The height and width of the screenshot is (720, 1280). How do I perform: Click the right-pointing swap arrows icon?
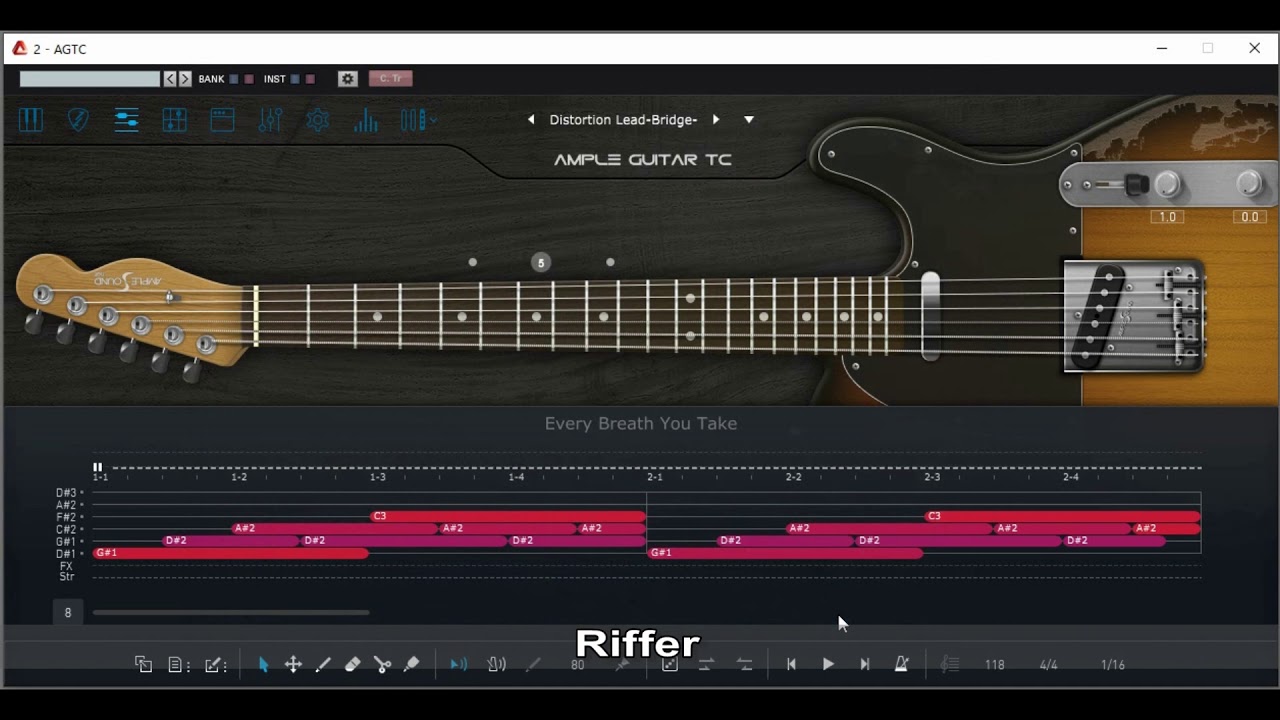[x=706, y=665]
